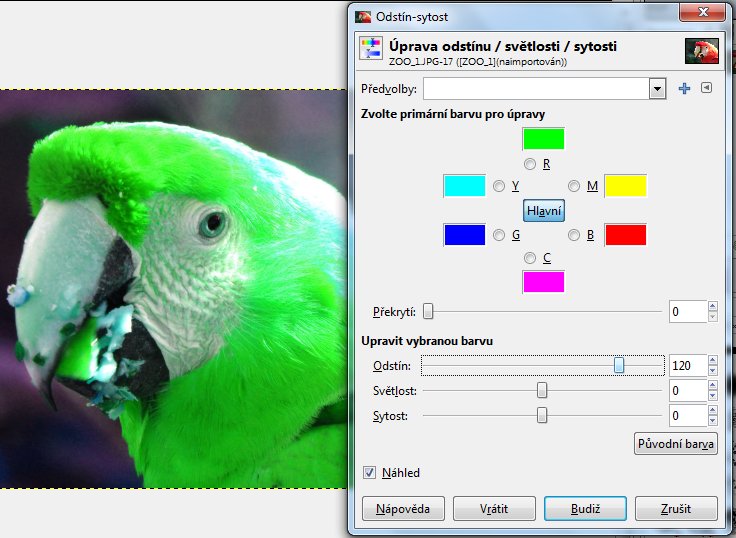Screen dimensions: 736x538
Task: Click the Překrytí overlap slider handle
Action: (x=428, y=311)
